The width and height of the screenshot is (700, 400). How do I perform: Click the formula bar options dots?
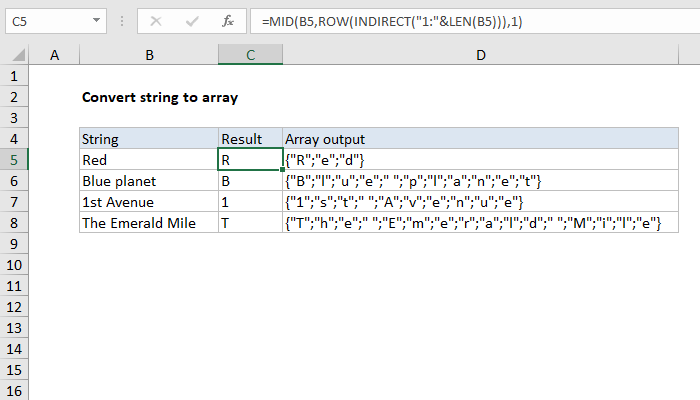click(122, 21)
